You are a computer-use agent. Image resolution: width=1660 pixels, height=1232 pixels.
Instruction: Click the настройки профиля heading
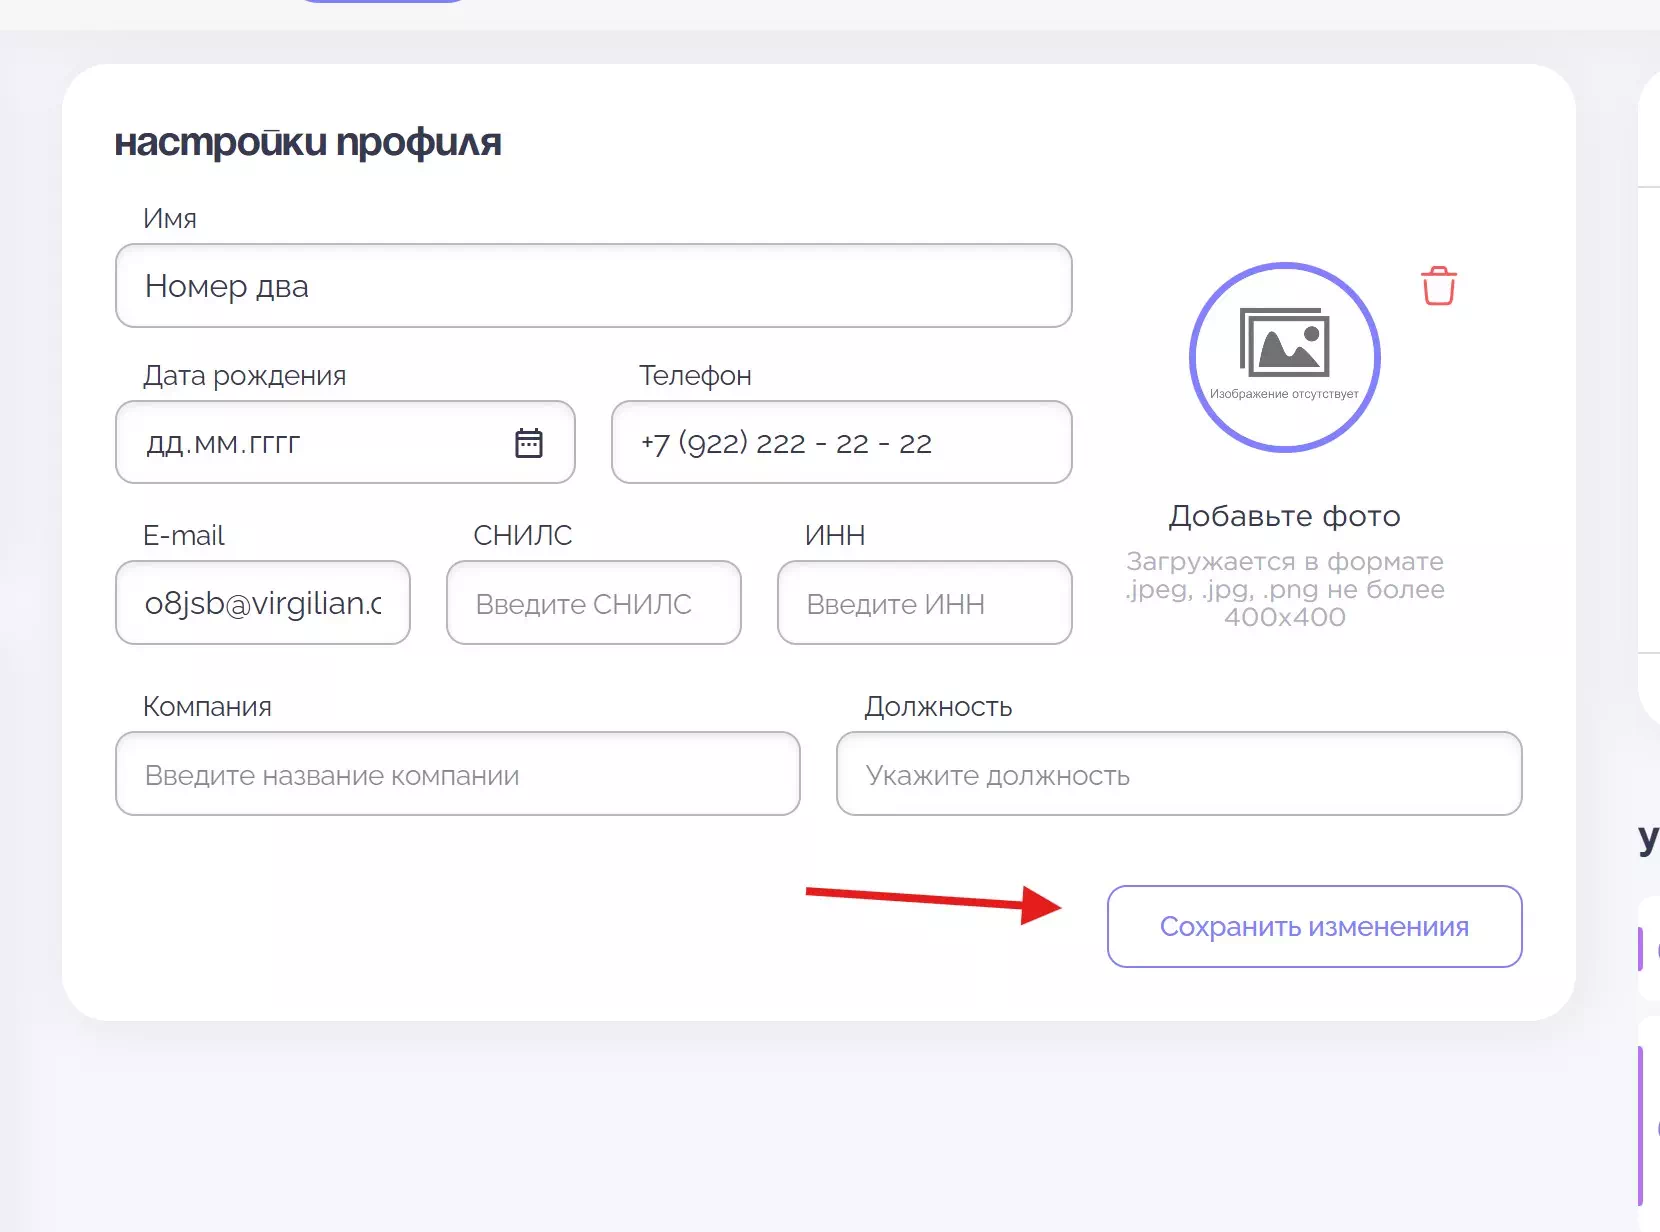pyautogui.click(x=308, y=143)
